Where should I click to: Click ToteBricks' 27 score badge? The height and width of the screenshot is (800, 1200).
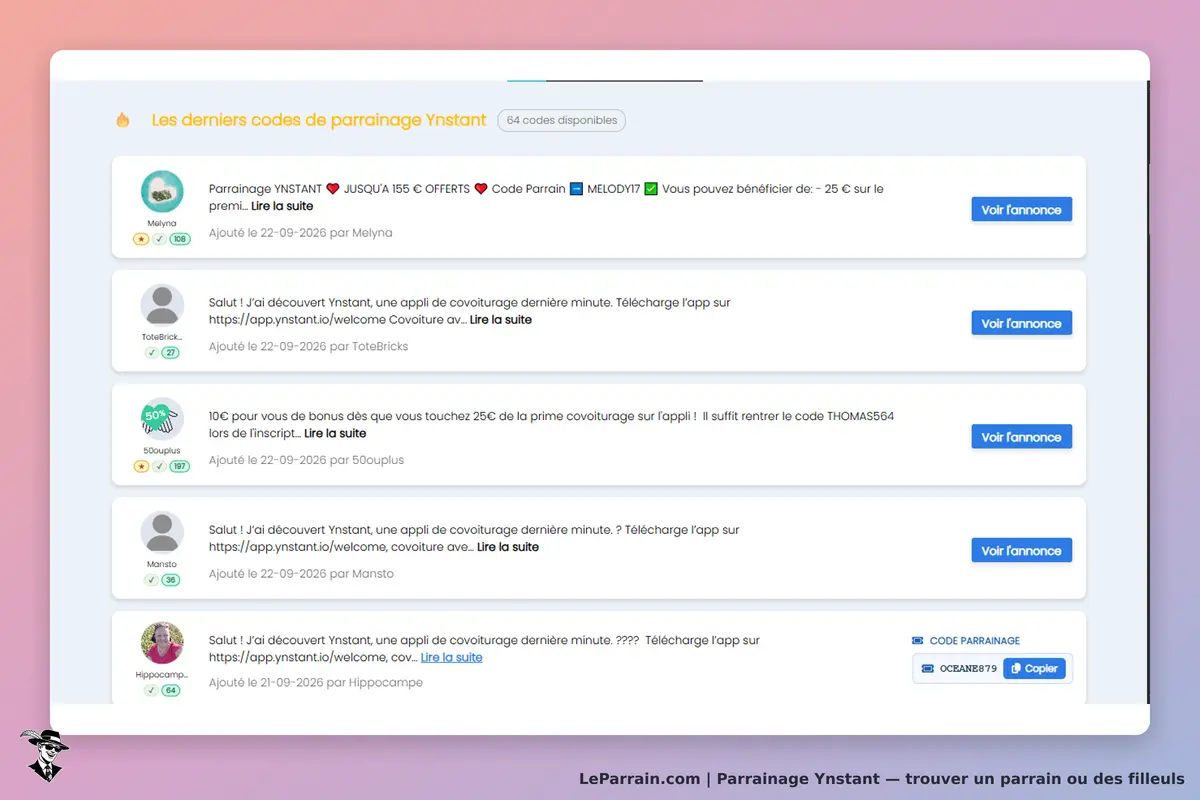point(171,353)
